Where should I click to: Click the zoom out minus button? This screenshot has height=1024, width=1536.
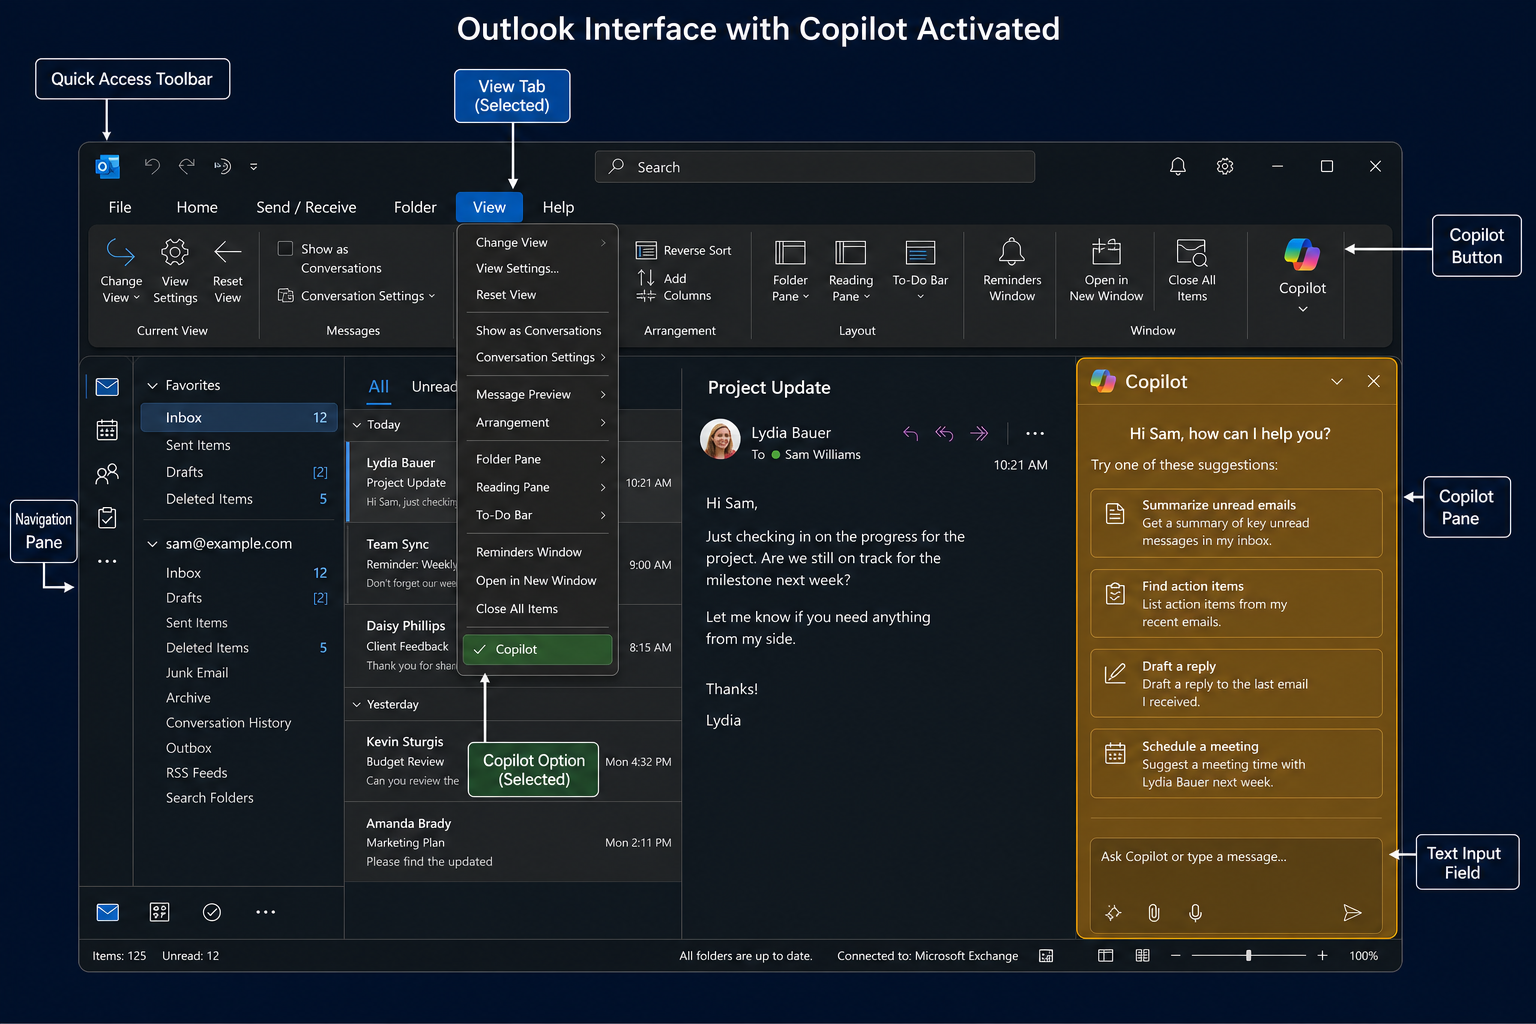click(x=1176, y=956)
